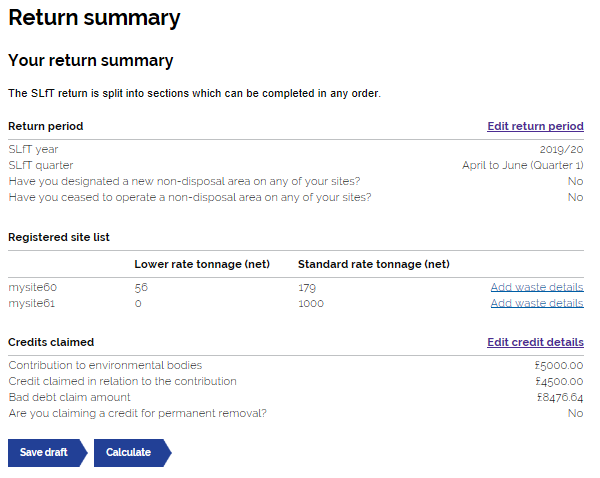Click the Standard rate tonnage column header
This screenshot has width=600, height=478.
tap(374, 264)
